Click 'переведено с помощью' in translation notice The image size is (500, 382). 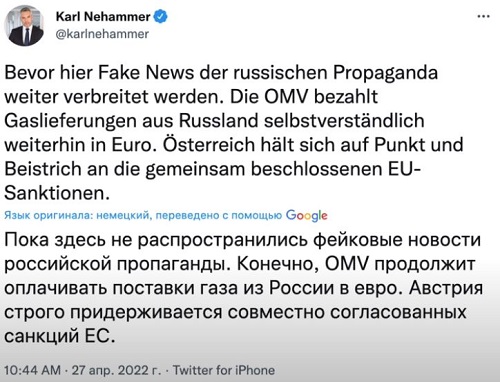[219, 215]
